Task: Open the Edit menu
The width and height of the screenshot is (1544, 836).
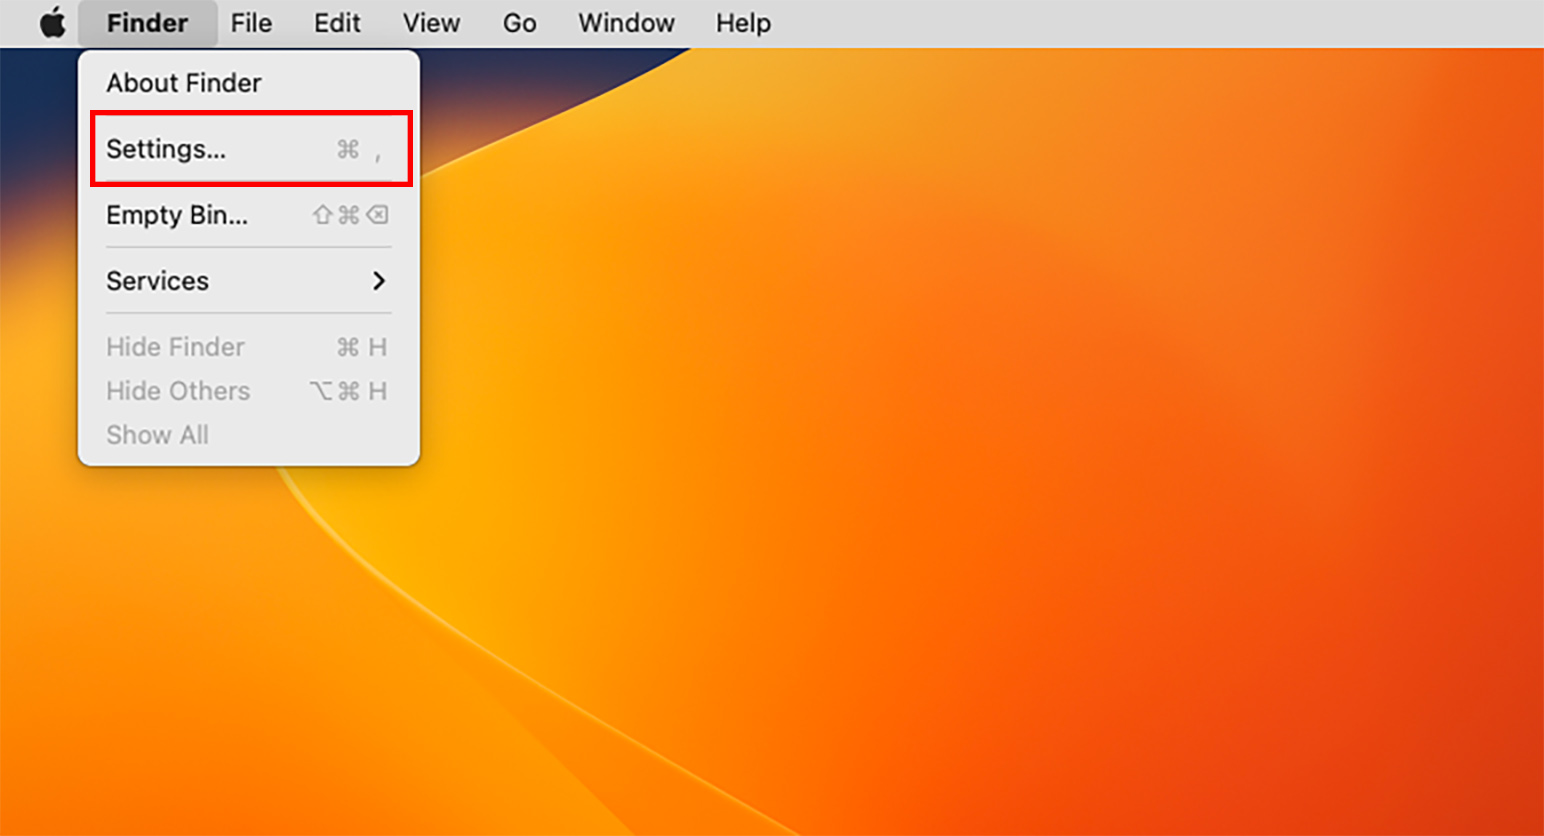Action: [x=337, y=22]
